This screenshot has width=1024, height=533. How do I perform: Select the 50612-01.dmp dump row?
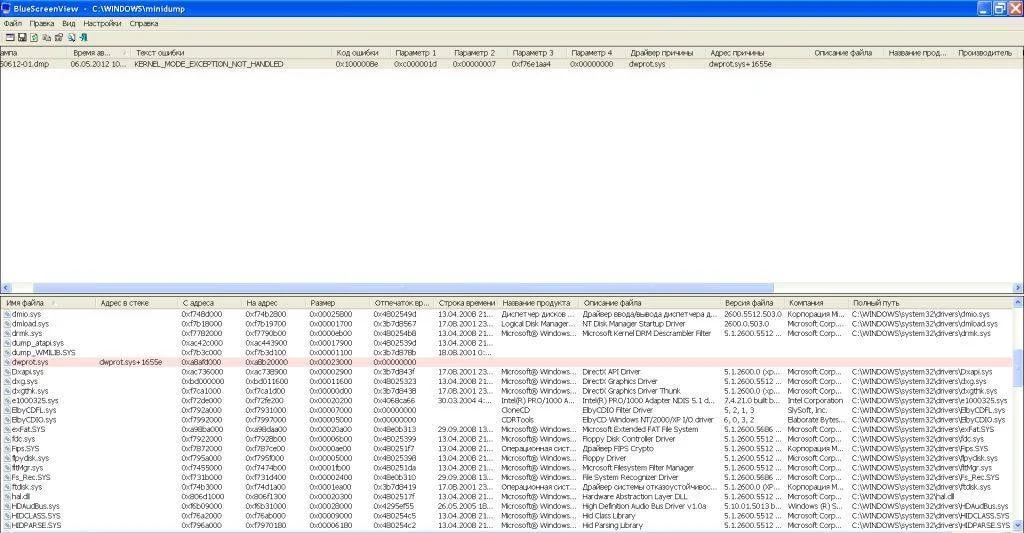(512, 64)
